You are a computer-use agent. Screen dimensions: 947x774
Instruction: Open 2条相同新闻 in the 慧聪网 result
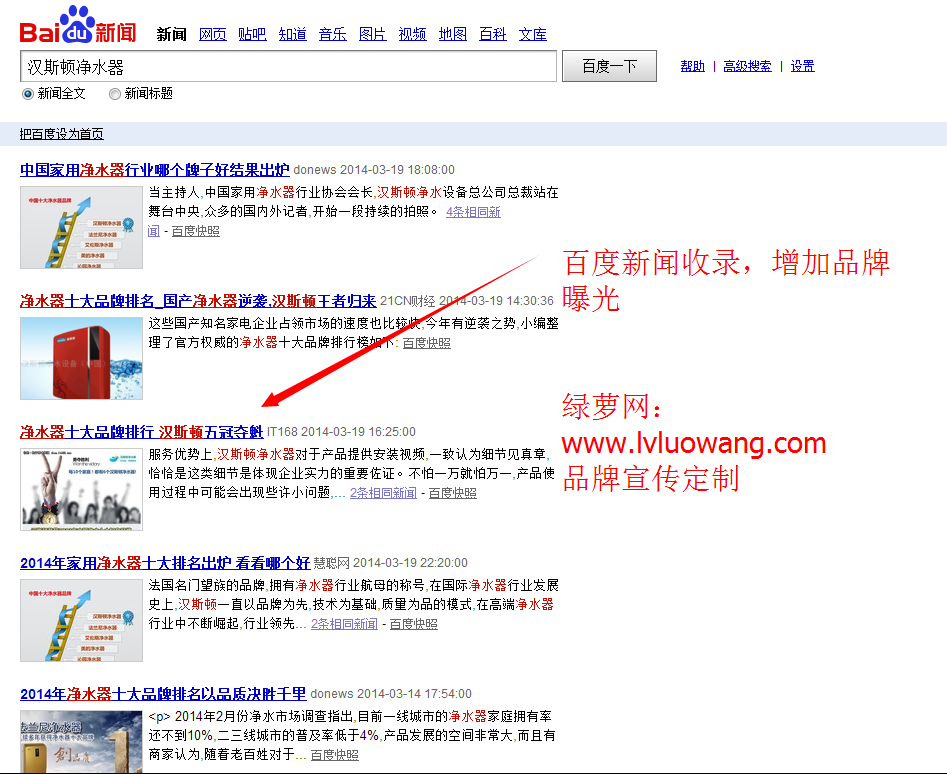[344, 624]
